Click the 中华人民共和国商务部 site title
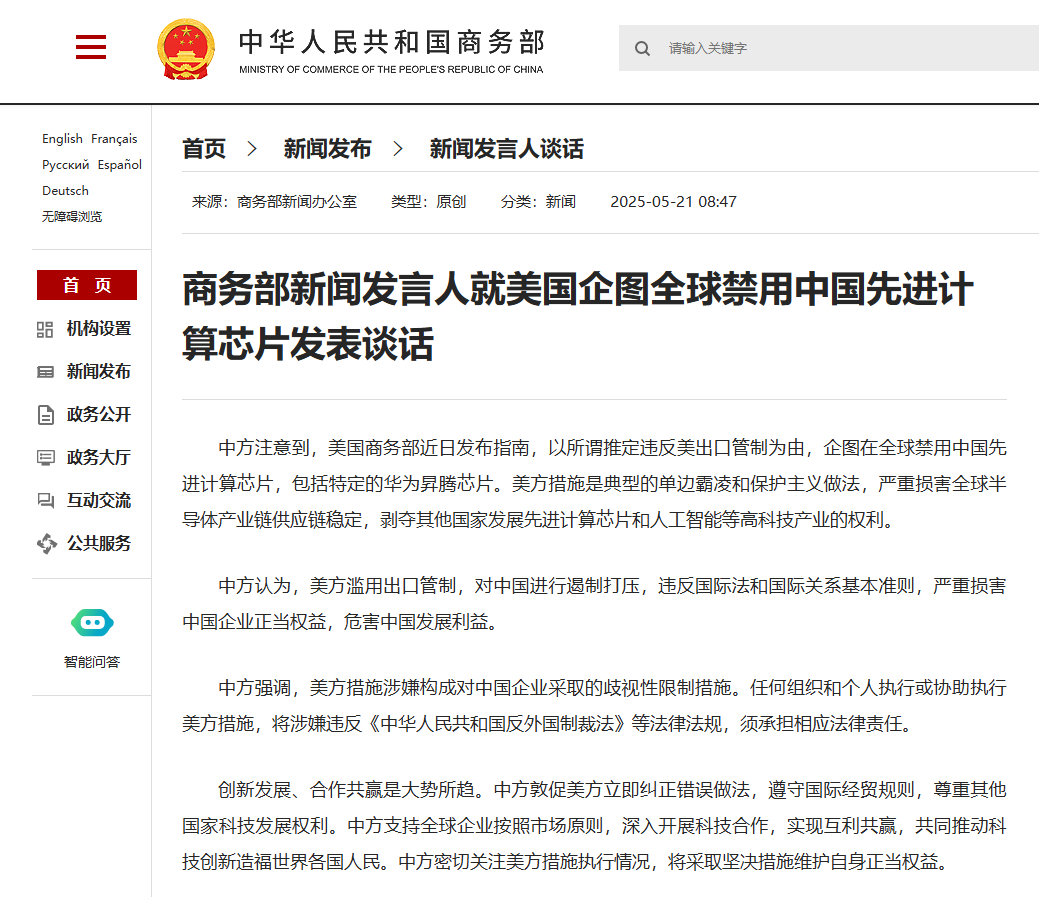1039x897 pixels. 391,42
